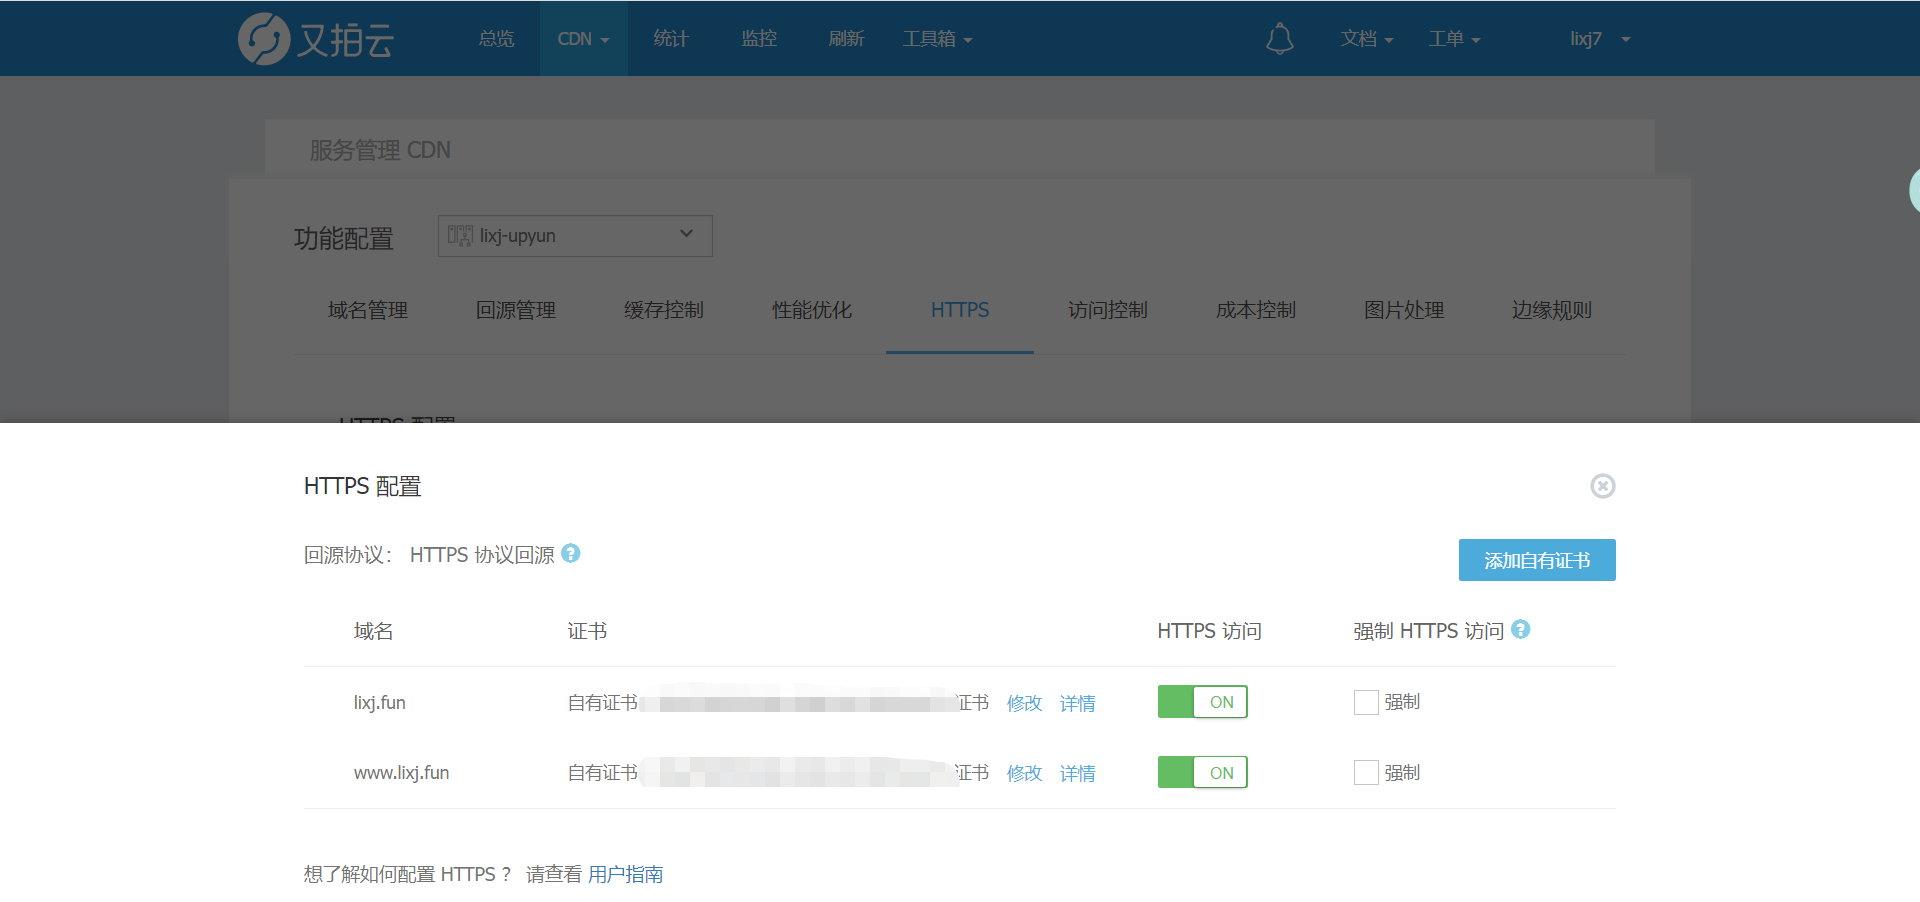The width and height of the screenshot is (1920, 902).
Task: Close the HTTPS configuration dialog
Action: pos(1602,486)
